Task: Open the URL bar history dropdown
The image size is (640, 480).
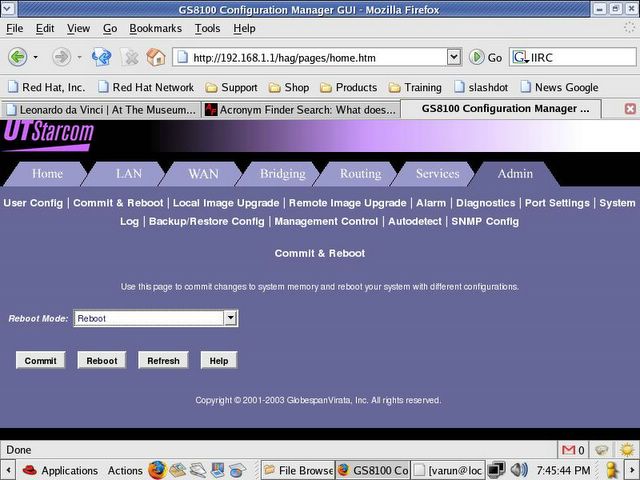Action: click(454, 57)
